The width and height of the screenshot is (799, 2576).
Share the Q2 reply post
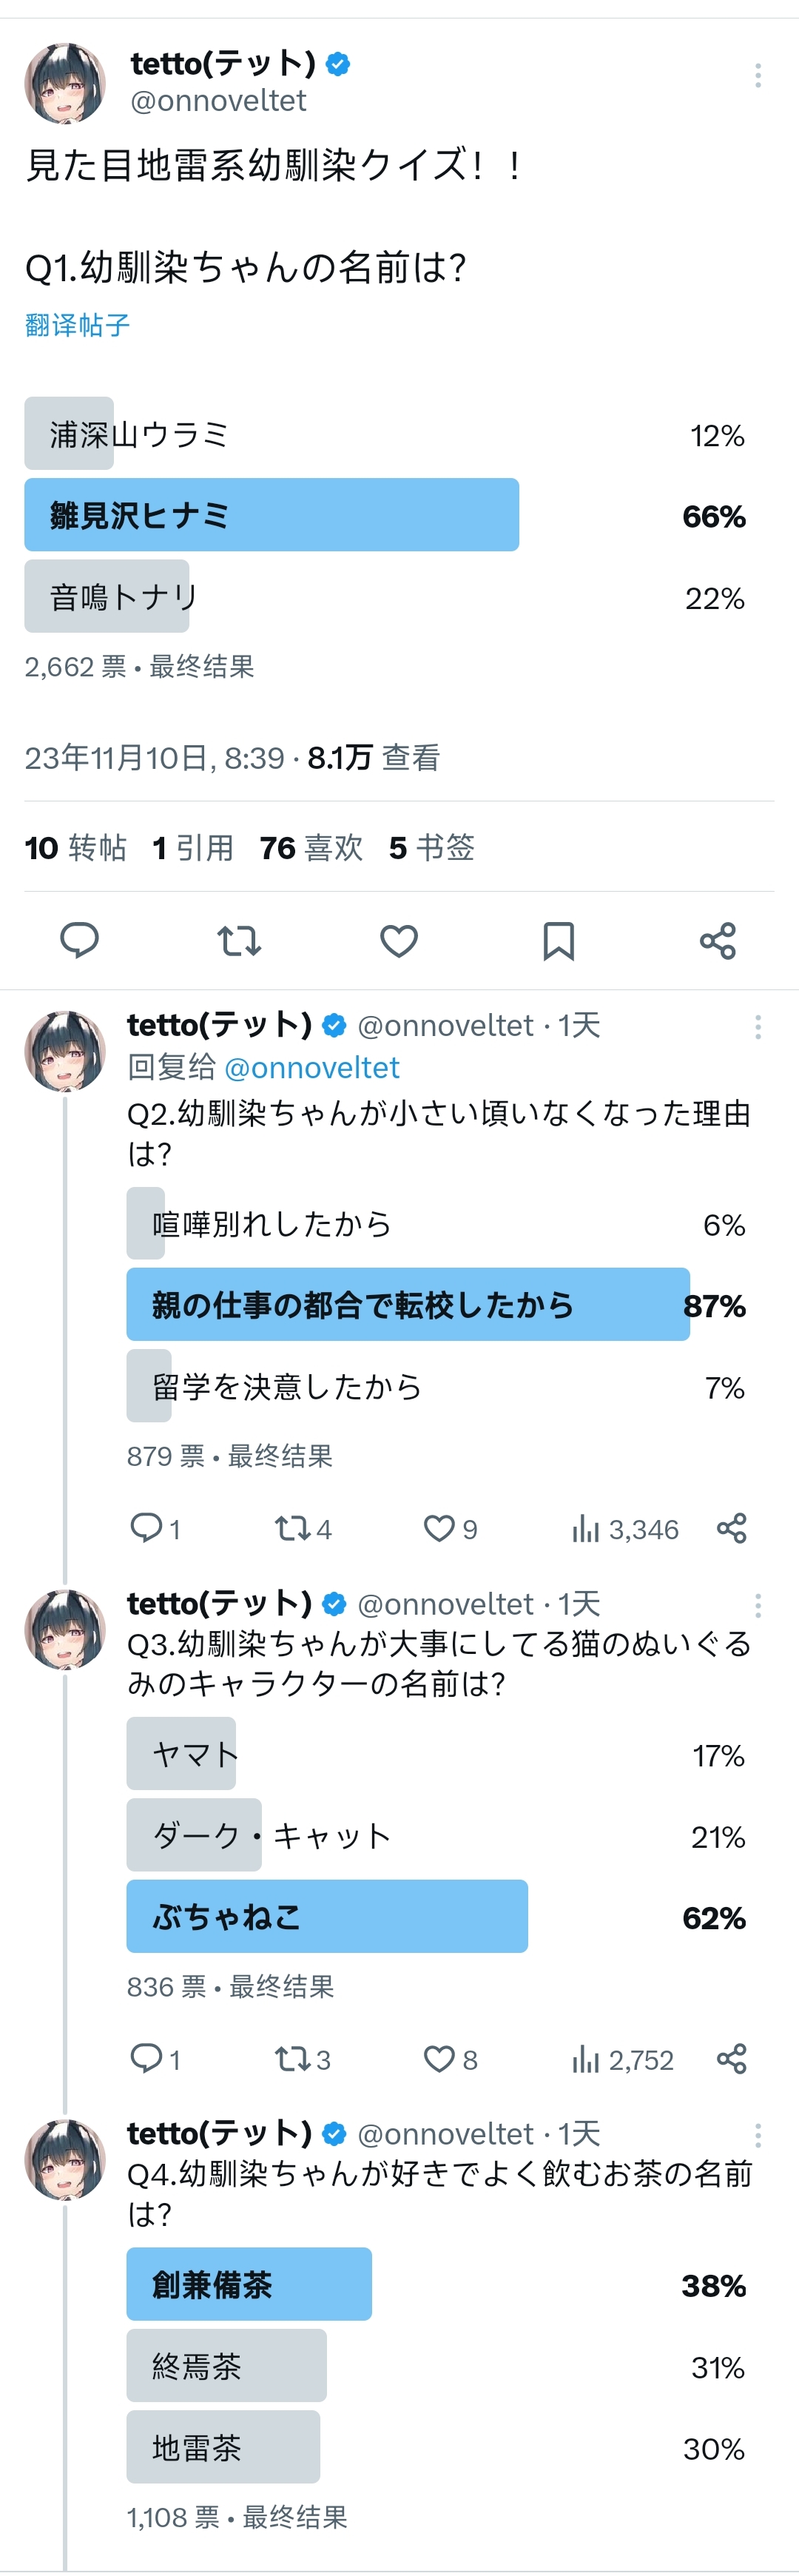click(732, 1528)
